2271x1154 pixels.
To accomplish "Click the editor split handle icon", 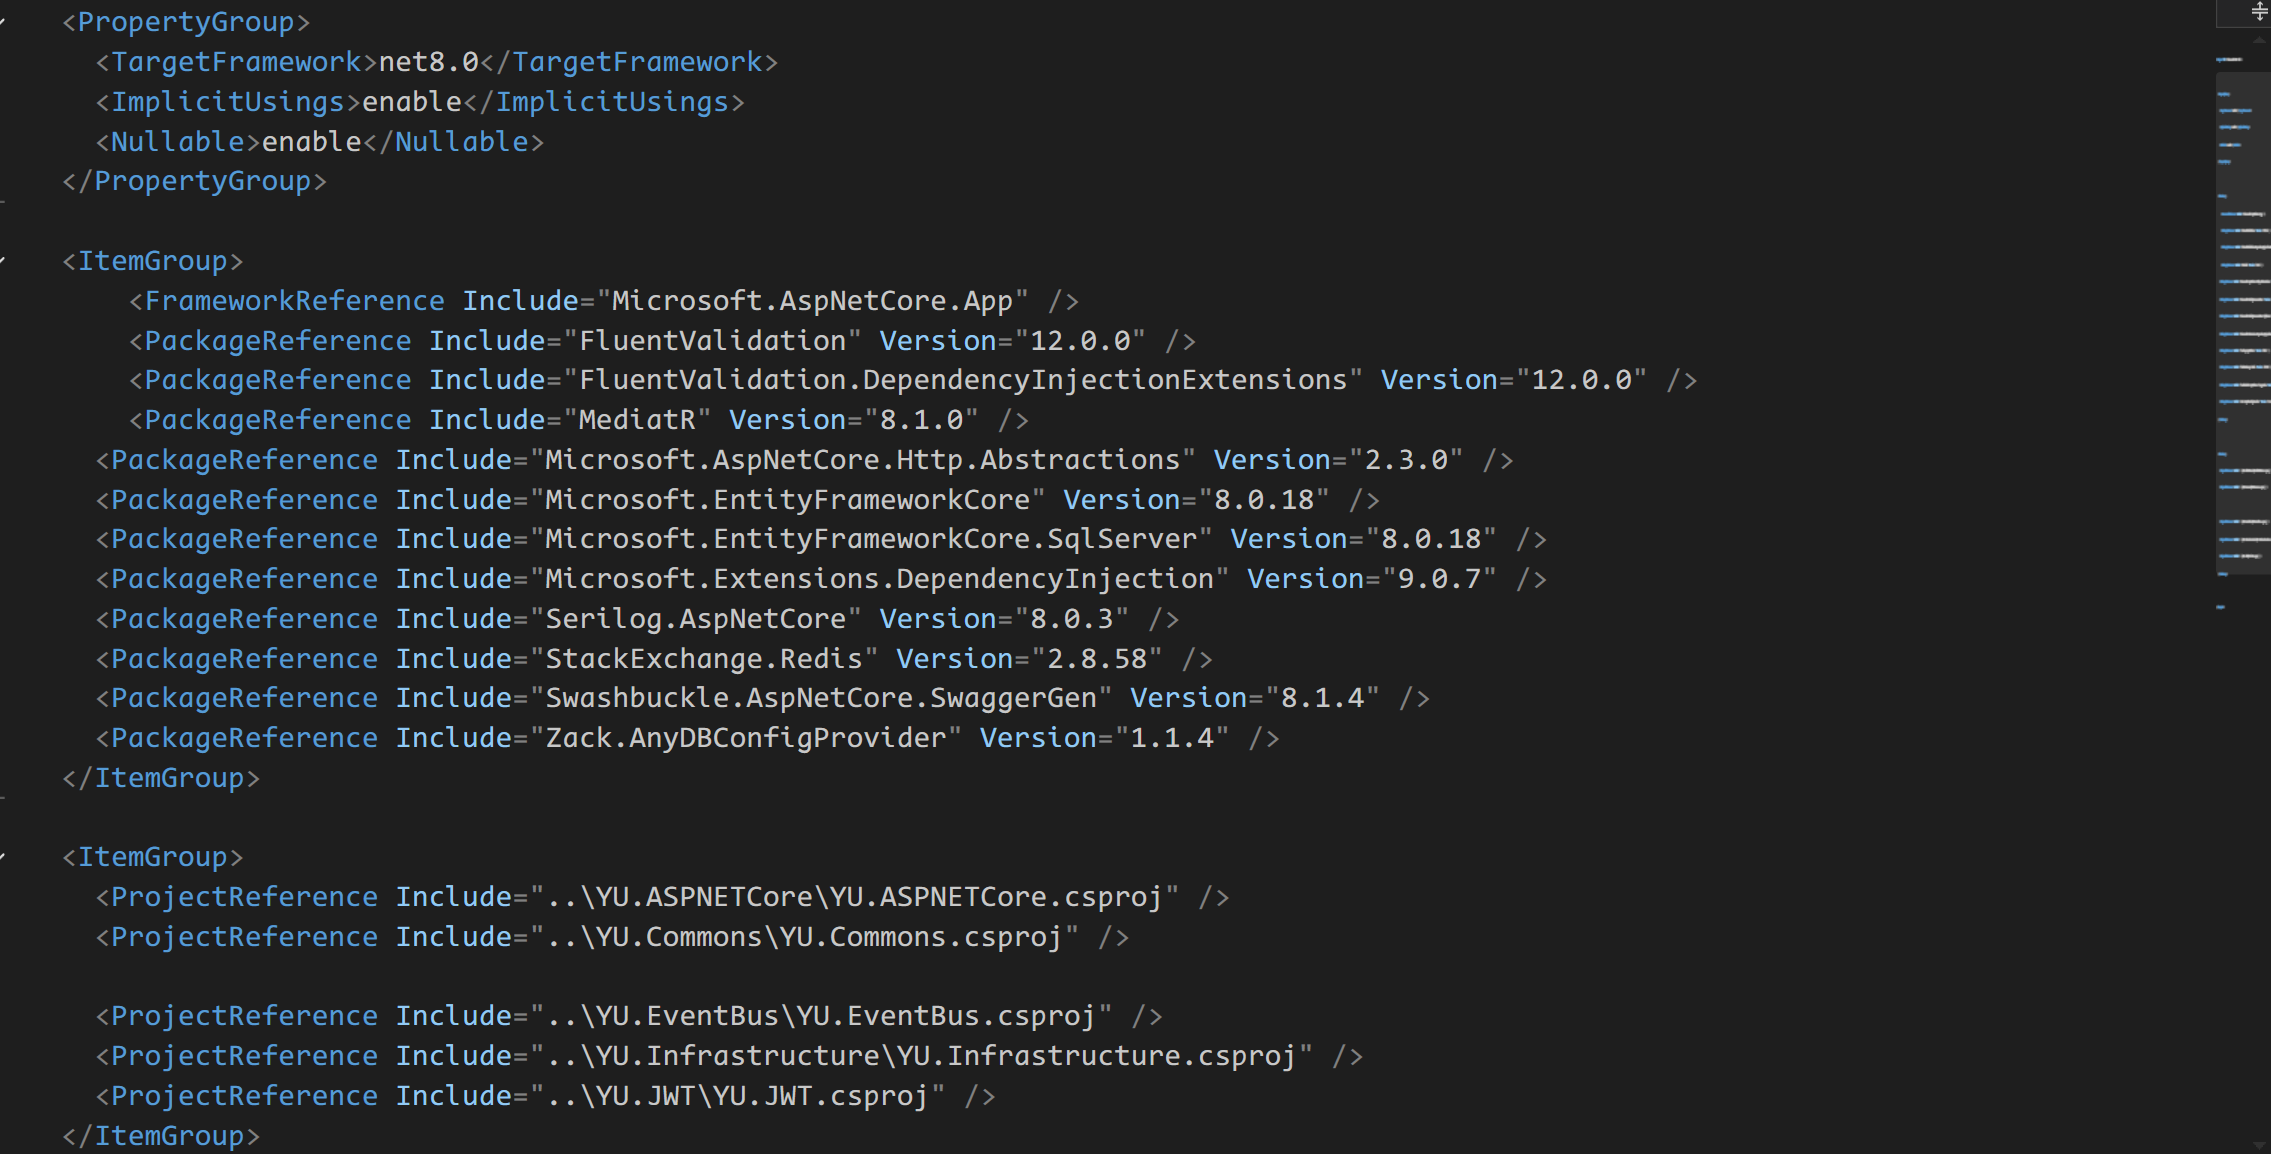I will 2259,12.
